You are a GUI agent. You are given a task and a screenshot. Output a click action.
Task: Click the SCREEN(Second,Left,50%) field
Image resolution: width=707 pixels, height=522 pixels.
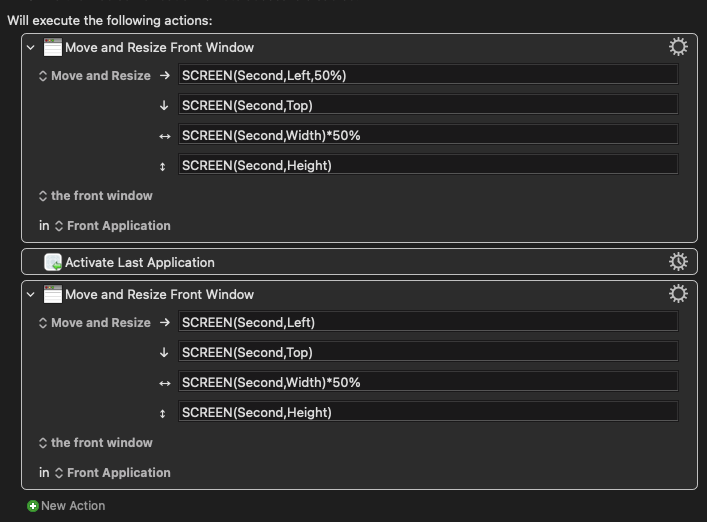point(428,75)
